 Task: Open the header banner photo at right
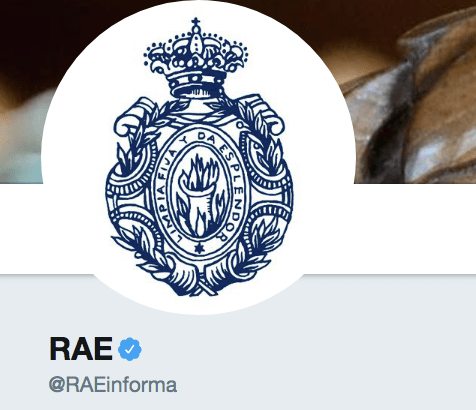[413, 90]
